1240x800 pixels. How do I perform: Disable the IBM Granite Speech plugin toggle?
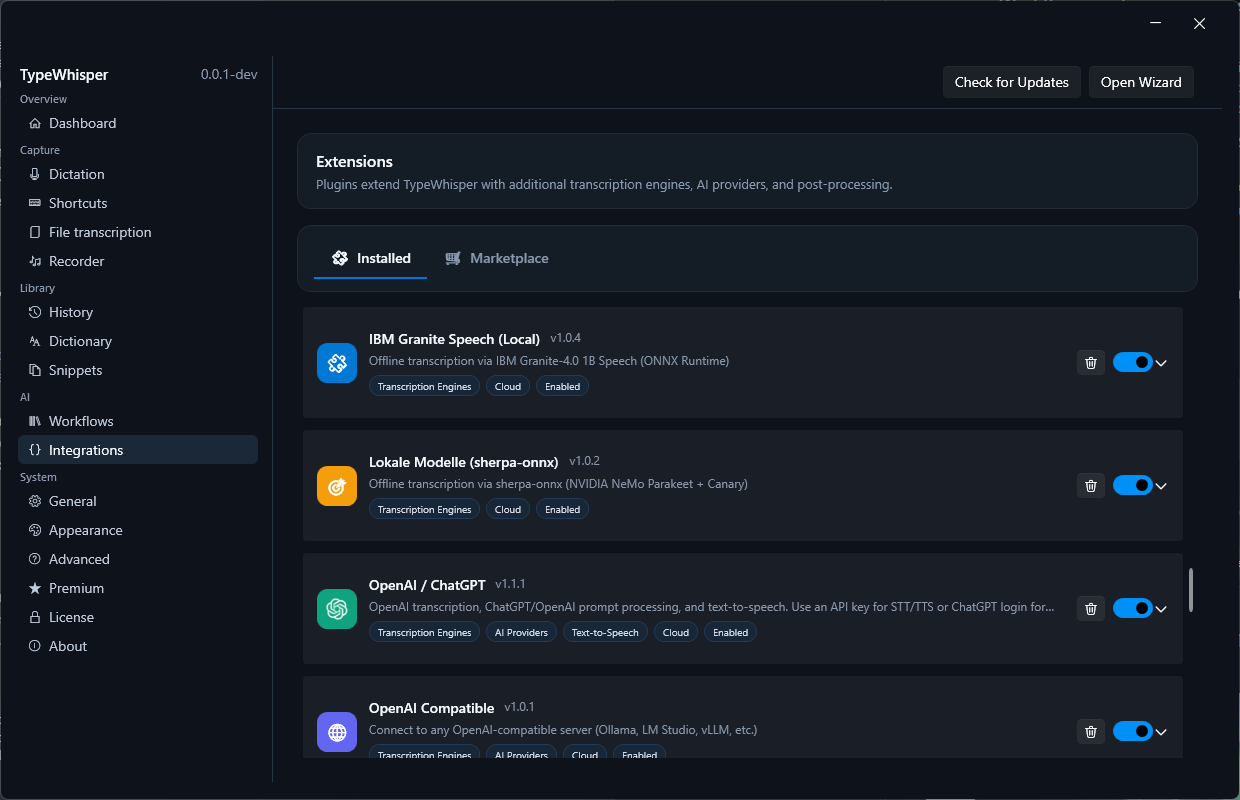pos(1133,362)
